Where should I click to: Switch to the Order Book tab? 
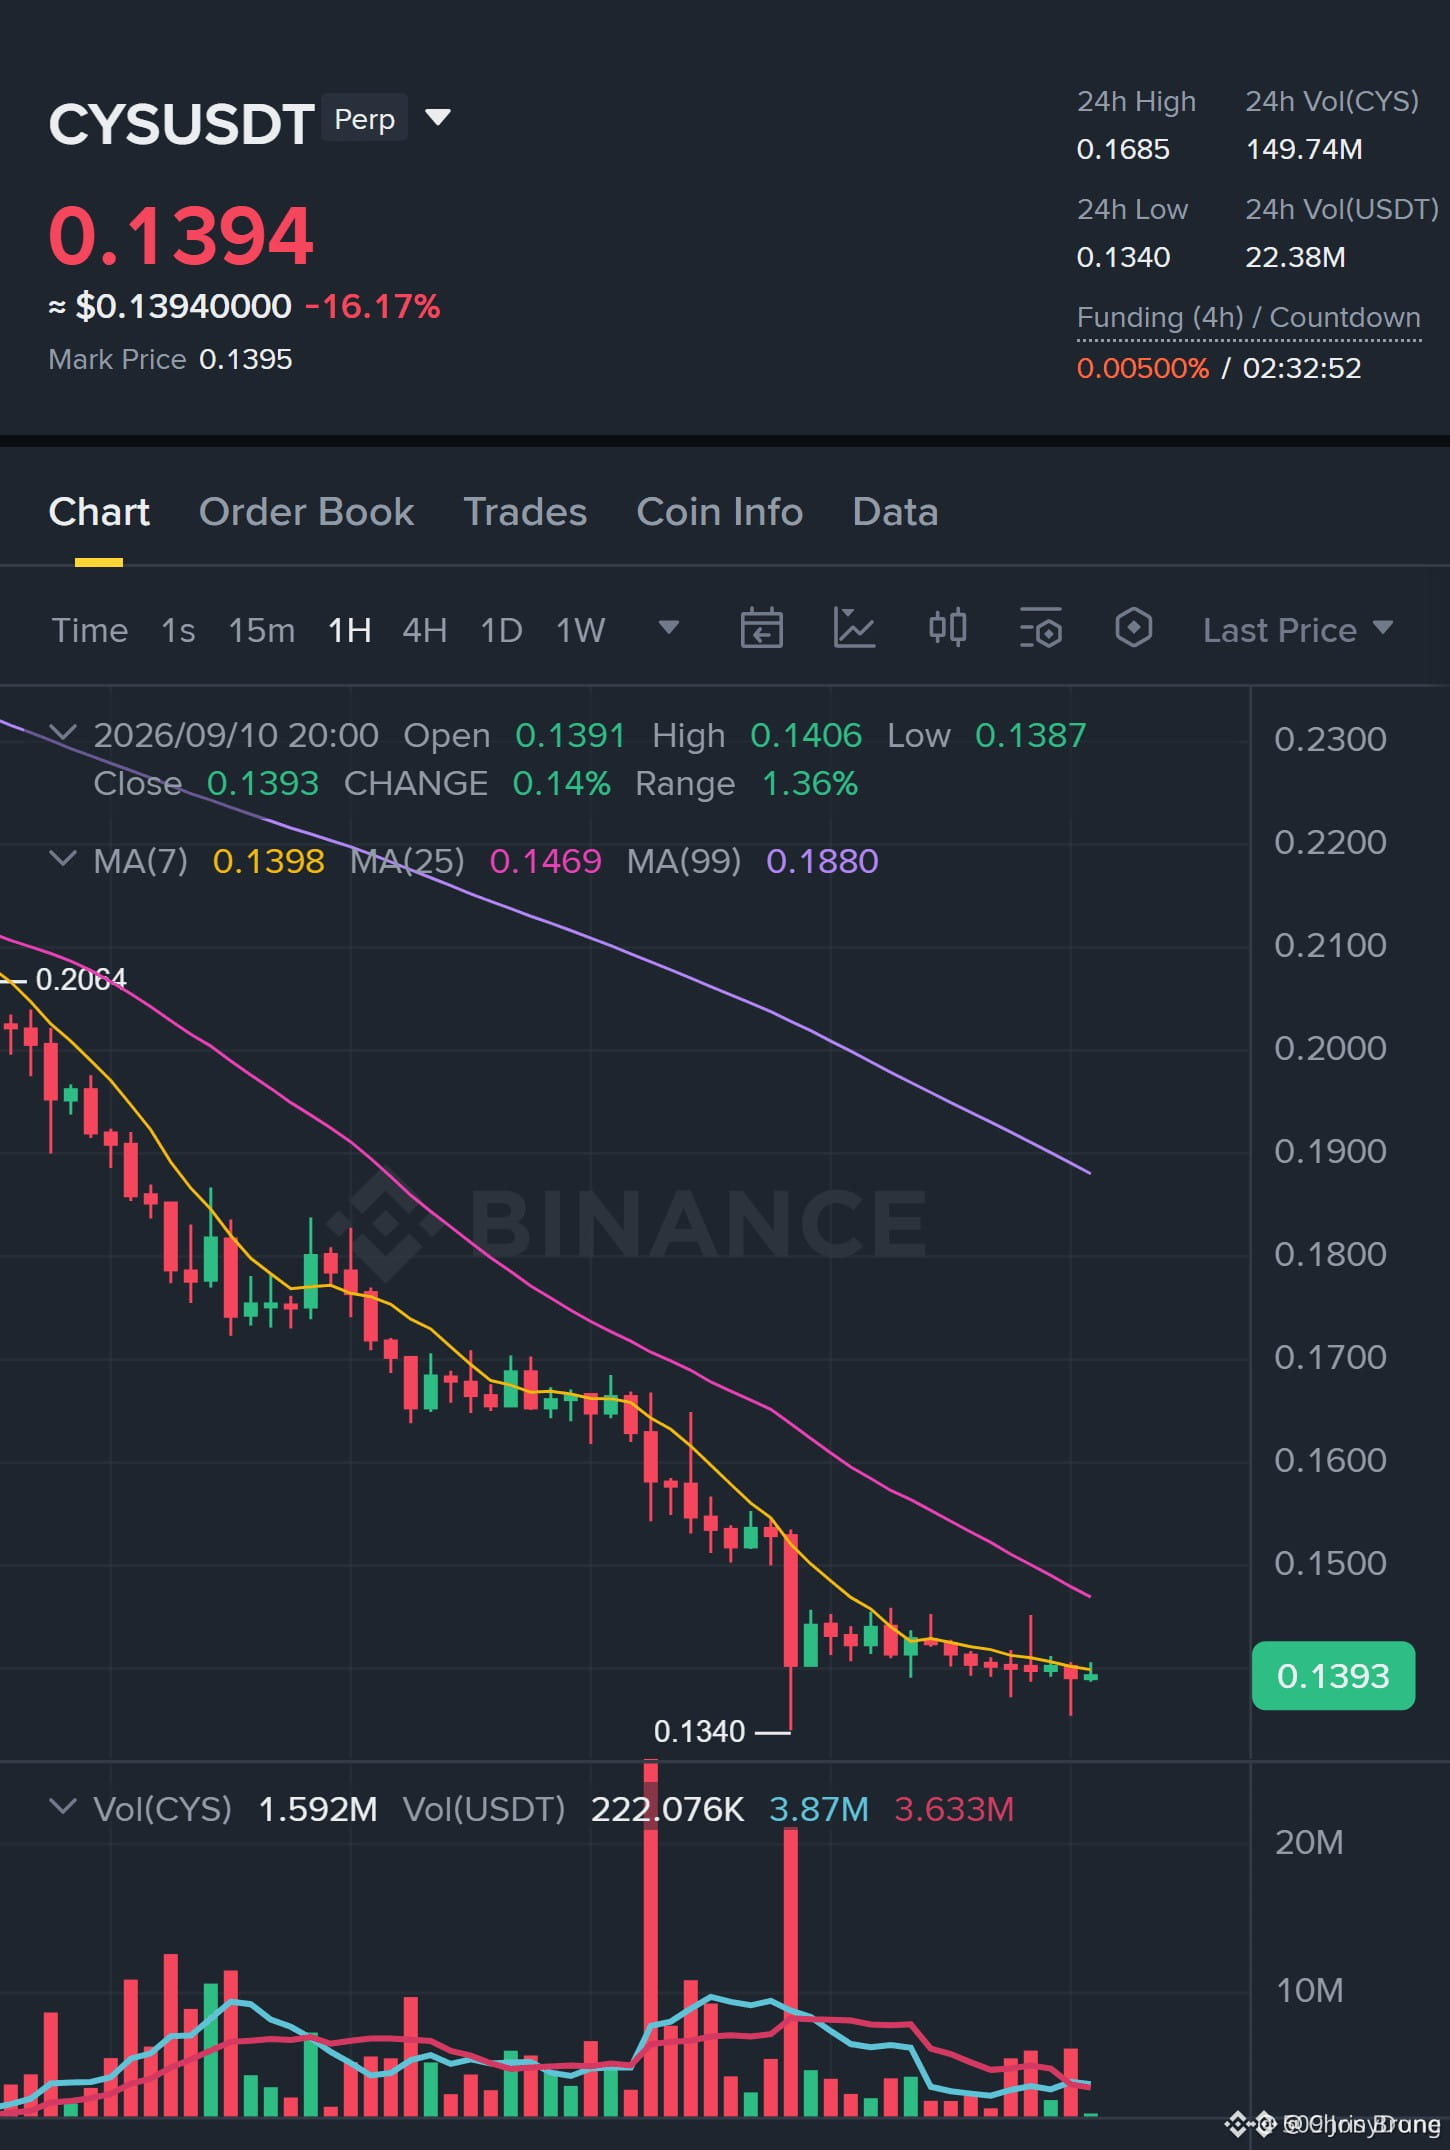click(x=306, y=512)
